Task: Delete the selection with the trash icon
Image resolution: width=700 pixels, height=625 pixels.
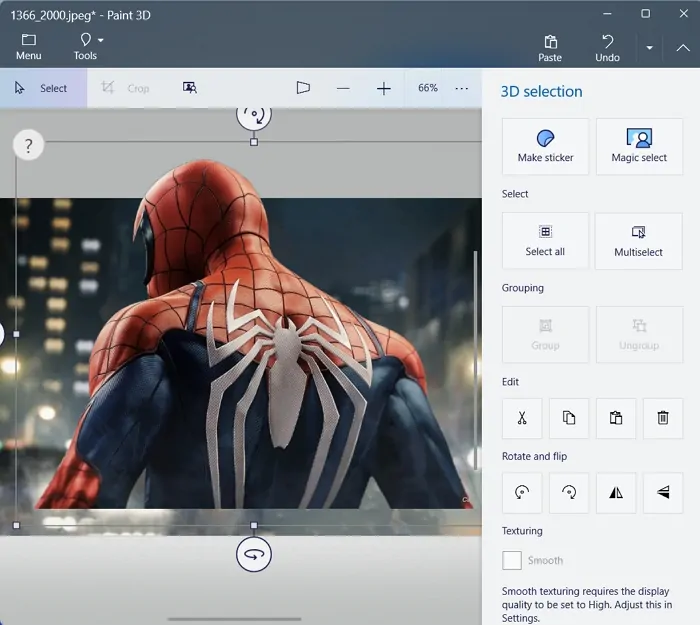Action: coord(663,418)
